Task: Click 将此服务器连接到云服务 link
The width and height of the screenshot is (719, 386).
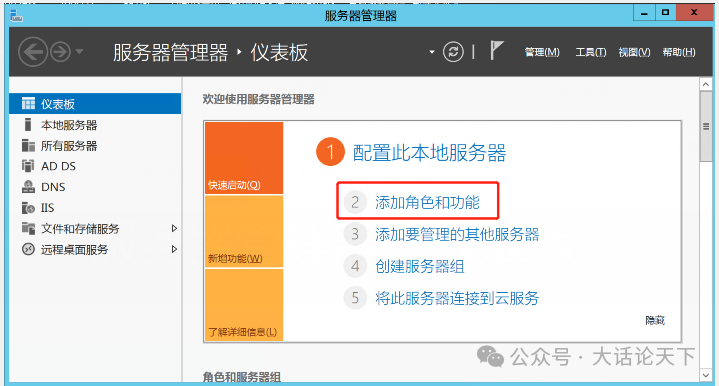Action: [x=457, y=298]
